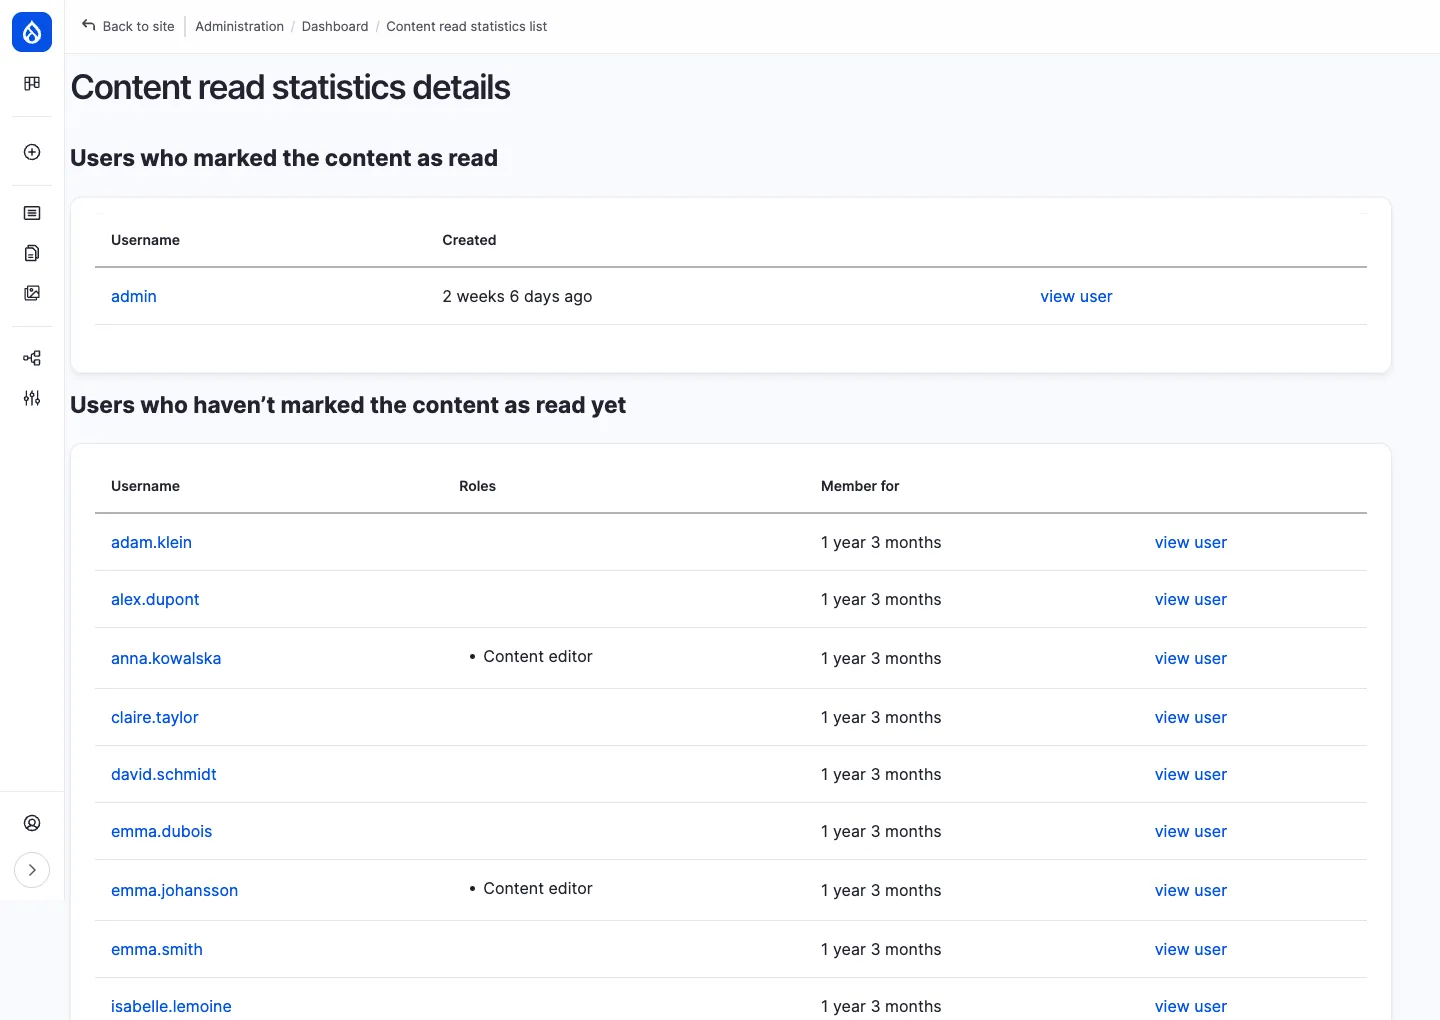Open emma.johansson username link
This screenshot has width=1440, height=1020.
tap(175, 890)
